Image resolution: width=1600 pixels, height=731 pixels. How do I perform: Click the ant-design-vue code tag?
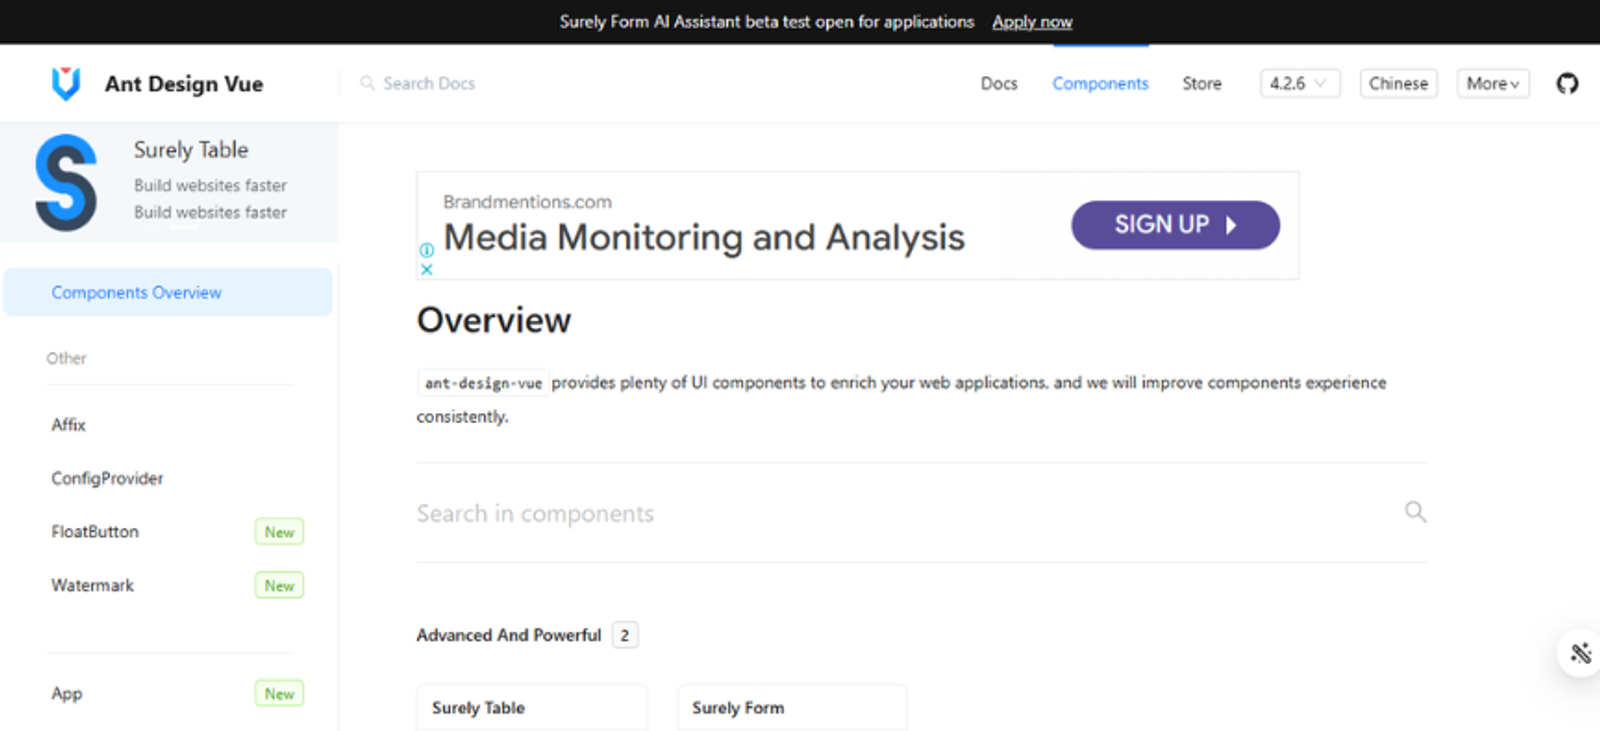[483, 383]
